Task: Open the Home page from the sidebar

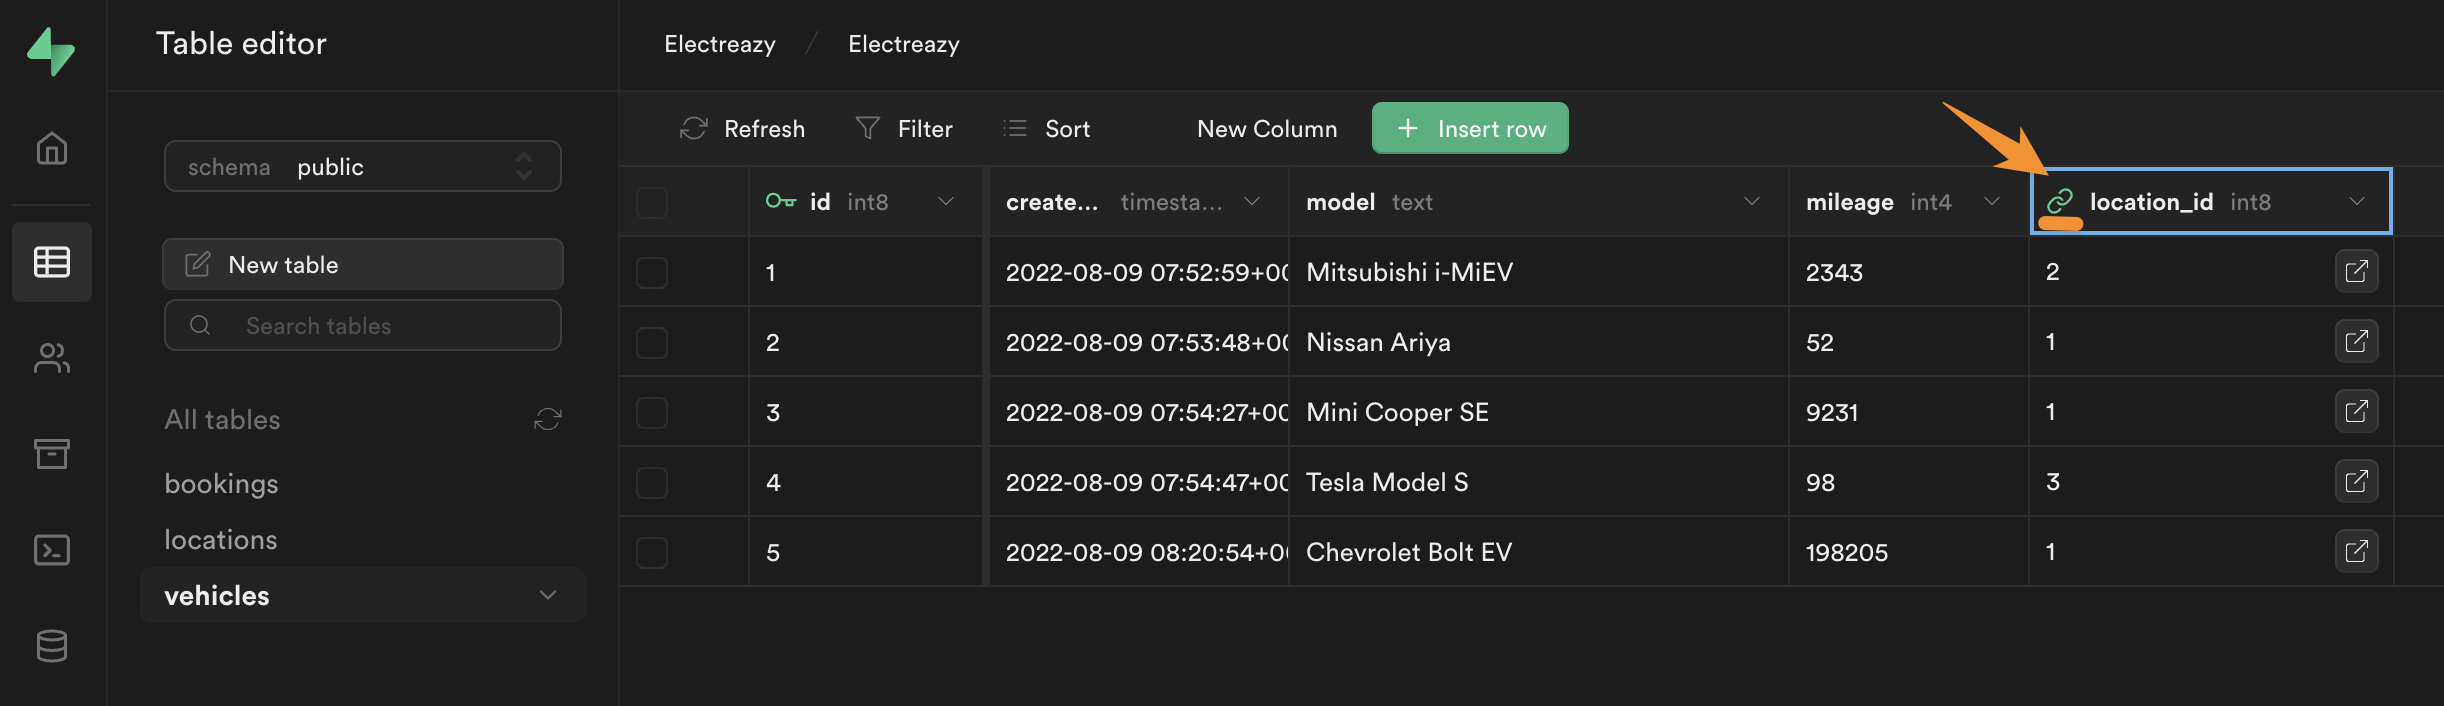Action: tap(52, 148)
